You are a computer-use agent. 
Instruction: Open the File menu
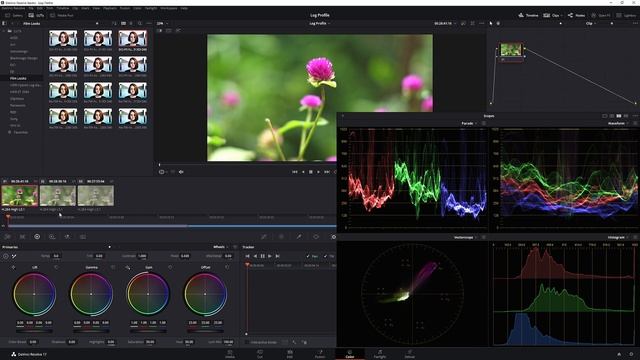(x=31, y=8)
